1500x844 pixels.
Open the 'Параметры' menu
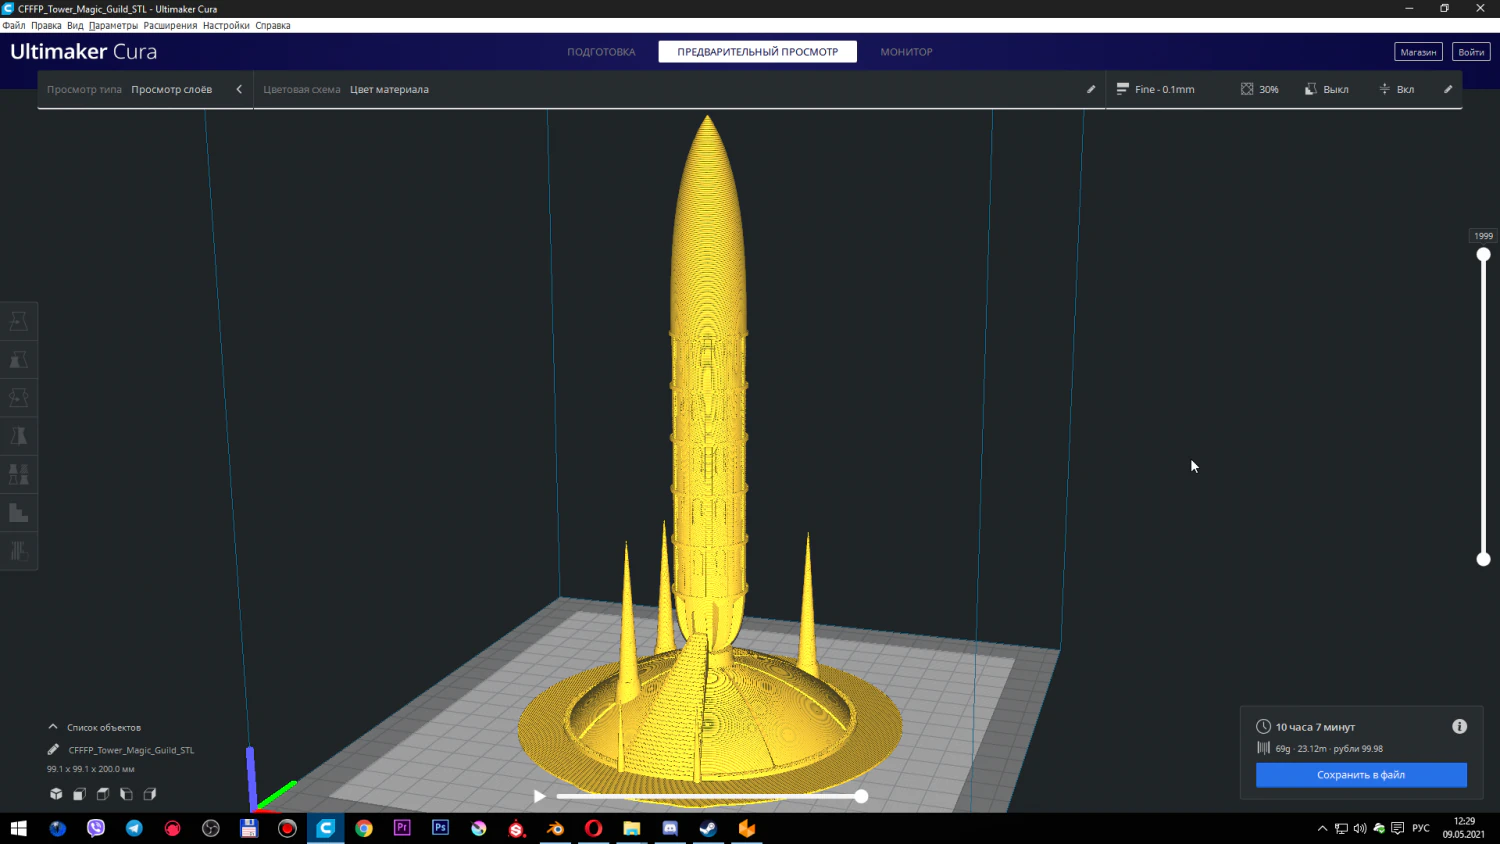coord(113,25)
